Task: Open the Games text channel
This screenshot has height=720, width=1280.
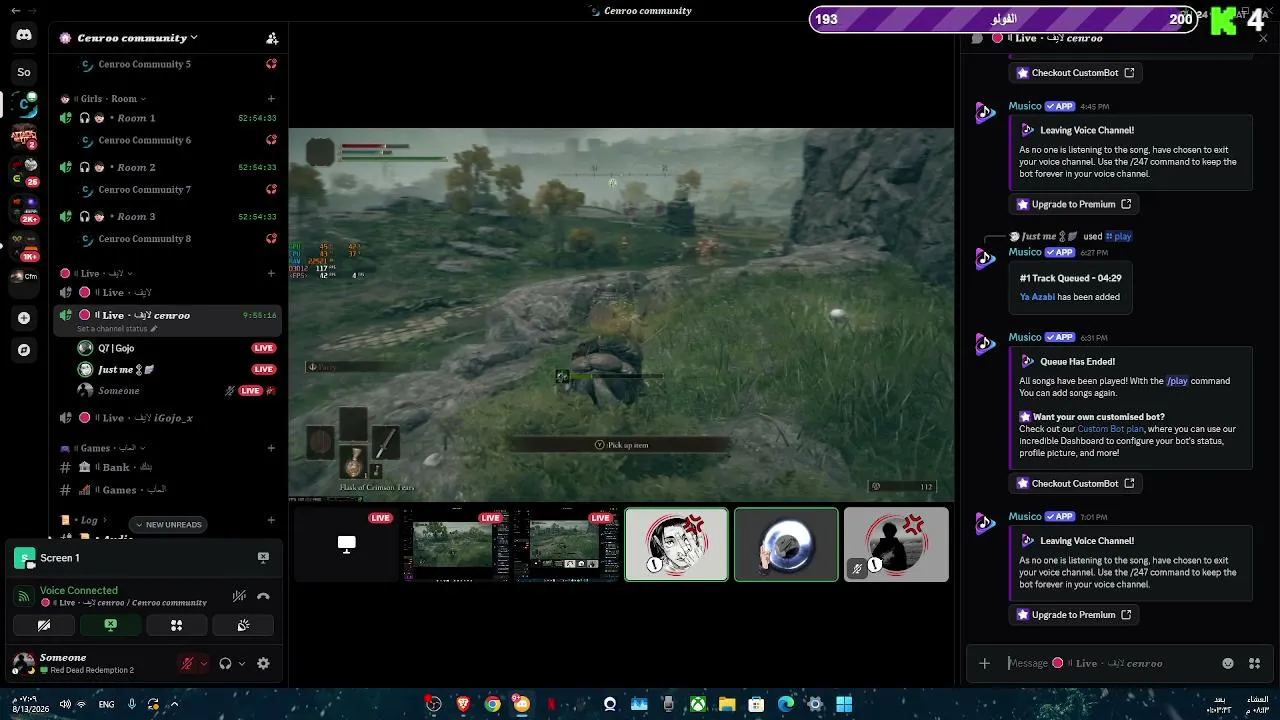Action: pos(167,490)
